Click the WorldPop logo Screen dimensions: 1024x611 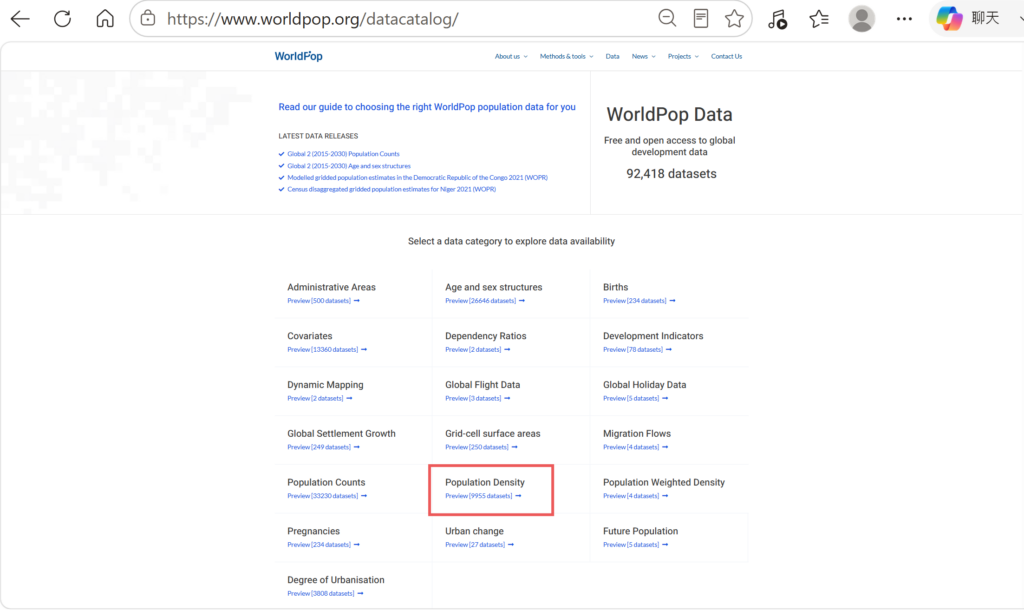pos(298,56)
